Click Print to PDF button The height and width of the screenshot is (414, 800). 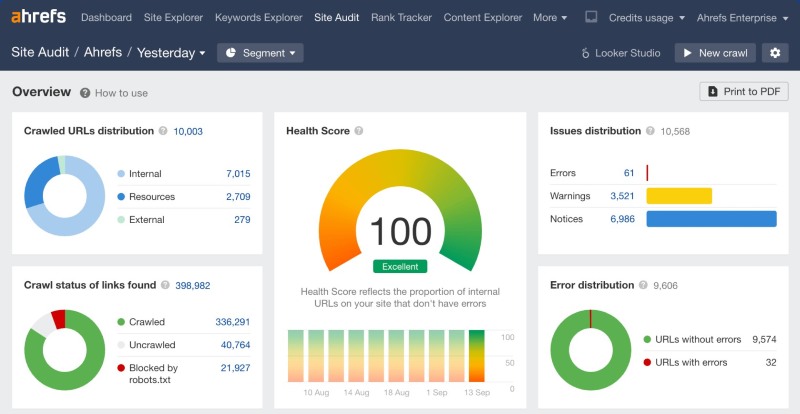(x=744, y=91)
